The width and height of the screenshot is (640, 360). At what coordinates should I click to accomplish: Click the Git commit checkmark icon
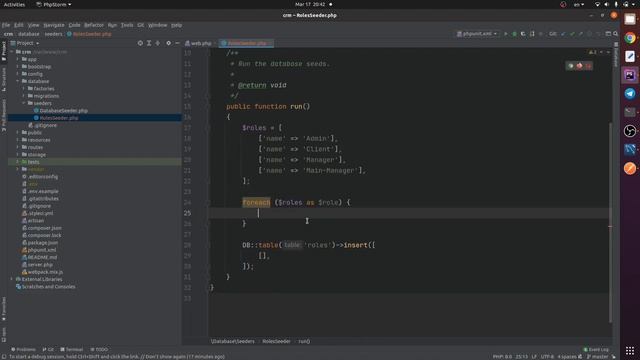572,34
